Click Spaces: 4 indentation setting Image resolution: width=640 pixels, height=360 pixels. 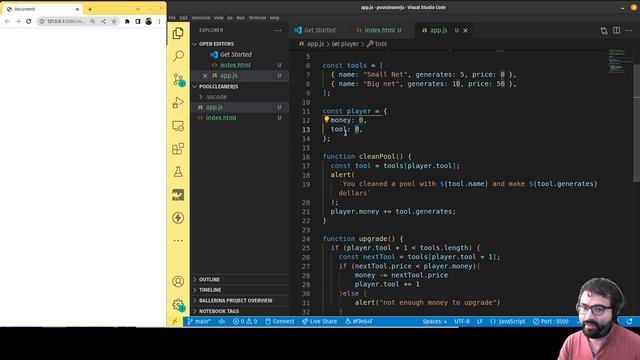434,321
